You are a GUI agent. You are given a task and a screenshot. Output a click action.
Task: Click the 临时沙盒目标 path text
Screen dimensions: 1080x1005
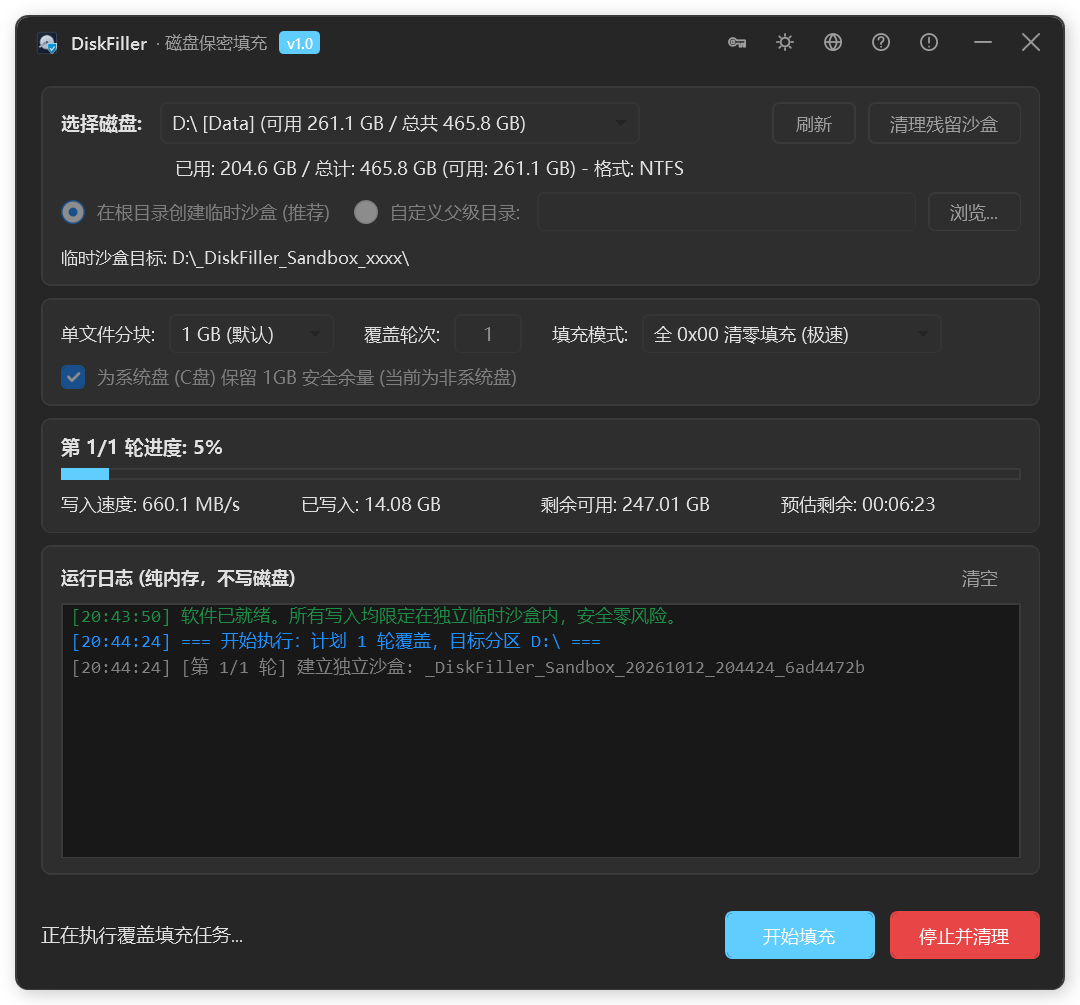(x=235, y=258)
